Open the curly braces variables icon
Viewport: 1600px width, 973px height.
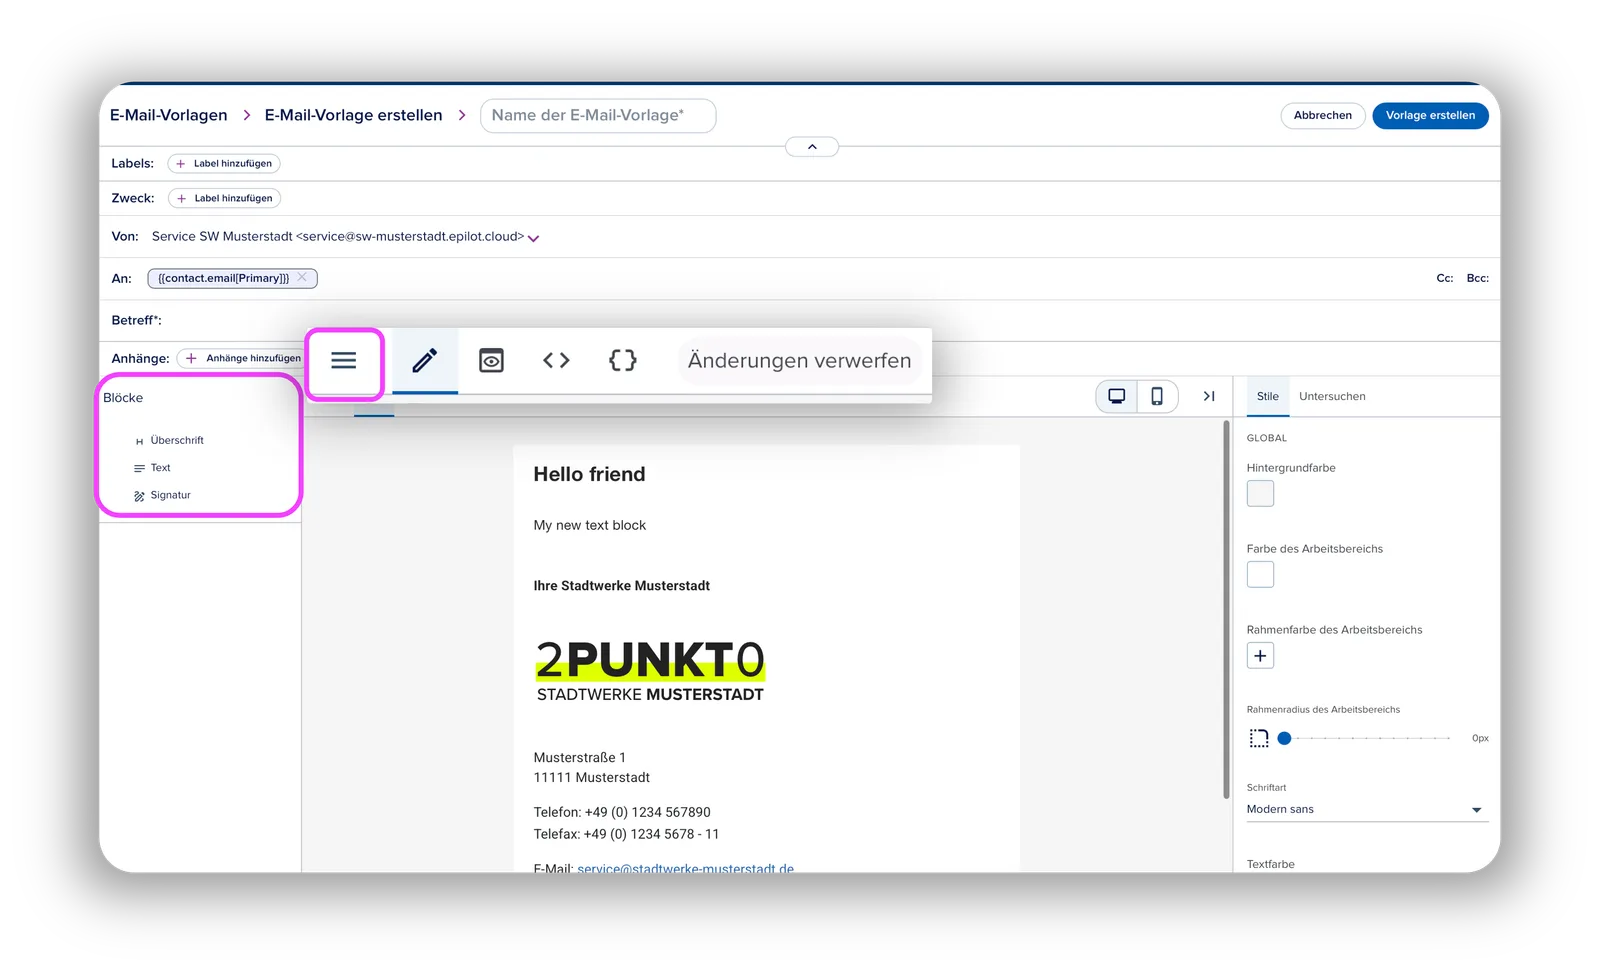(x=622, y=360)
